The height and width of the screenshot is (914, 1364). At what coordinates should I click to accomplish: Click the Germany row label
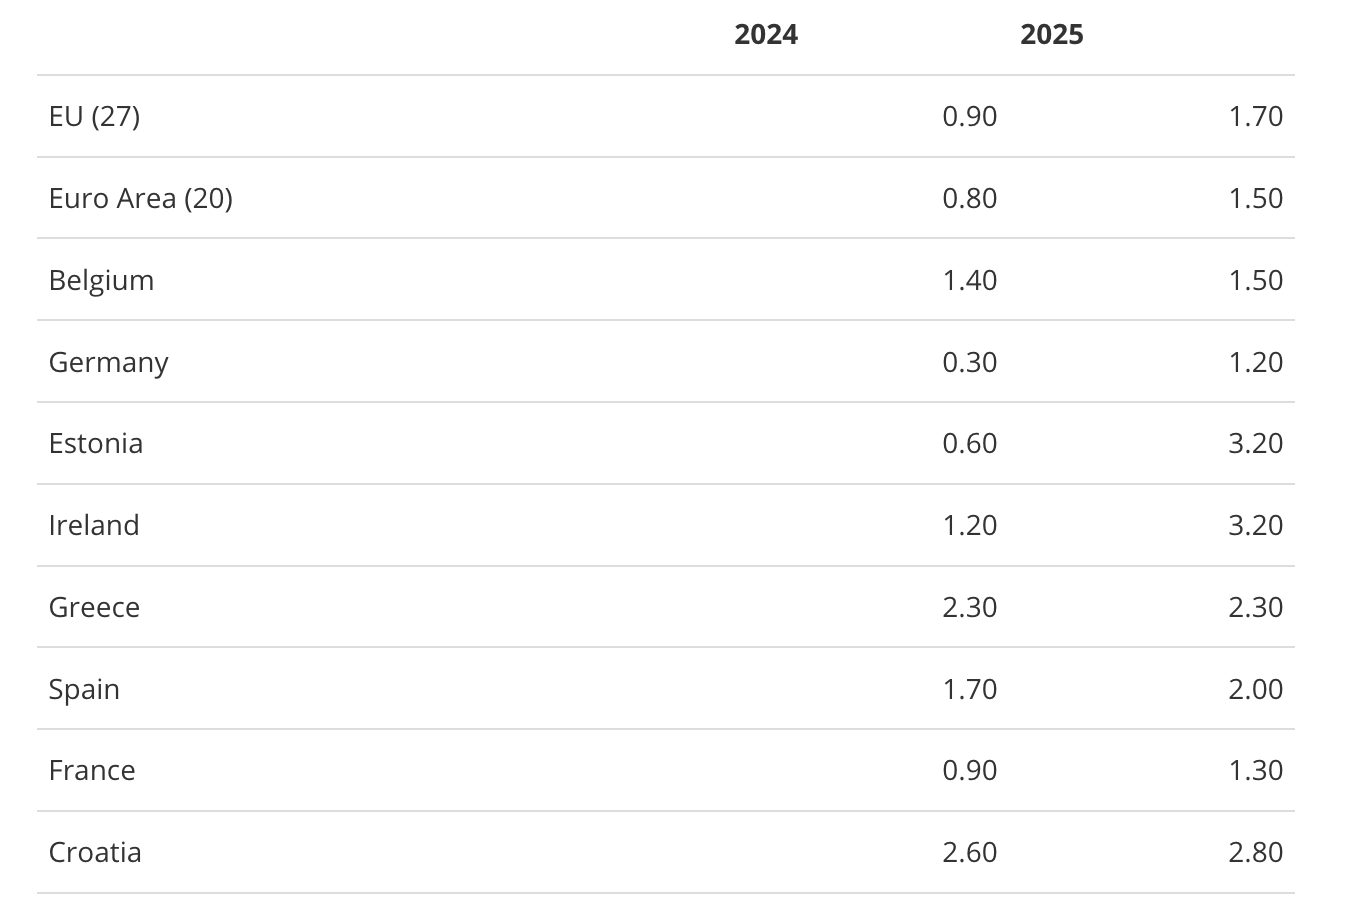tap(108, 362)
